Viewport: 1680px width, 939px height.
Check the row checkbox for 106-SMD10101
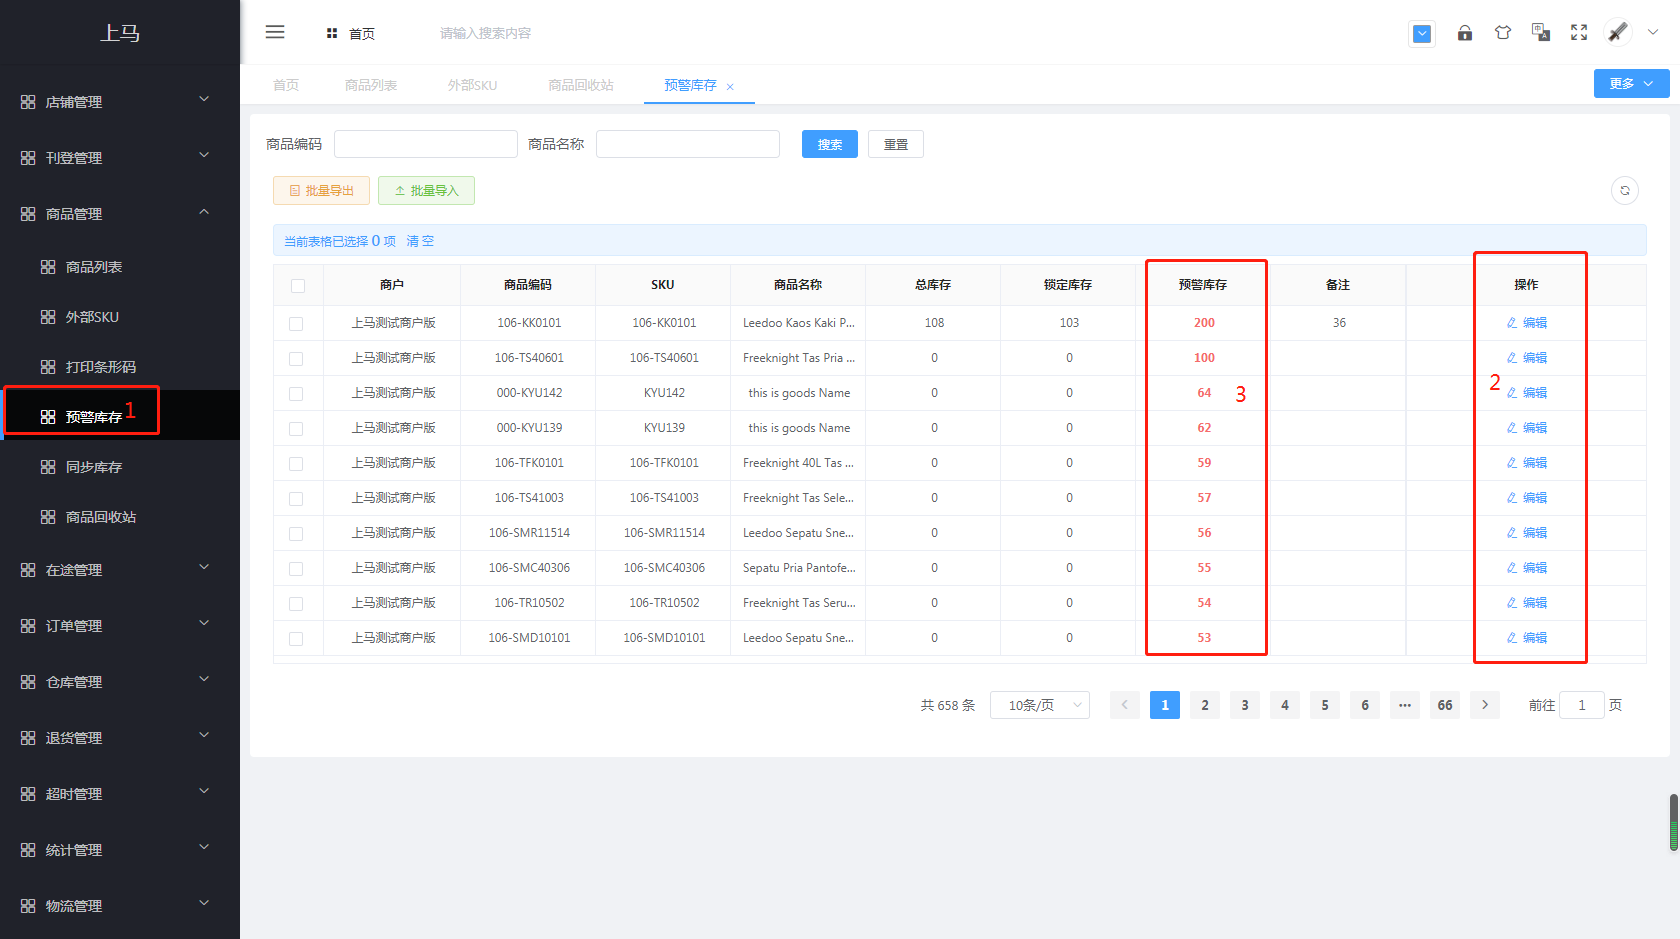[x=296, y=639]
